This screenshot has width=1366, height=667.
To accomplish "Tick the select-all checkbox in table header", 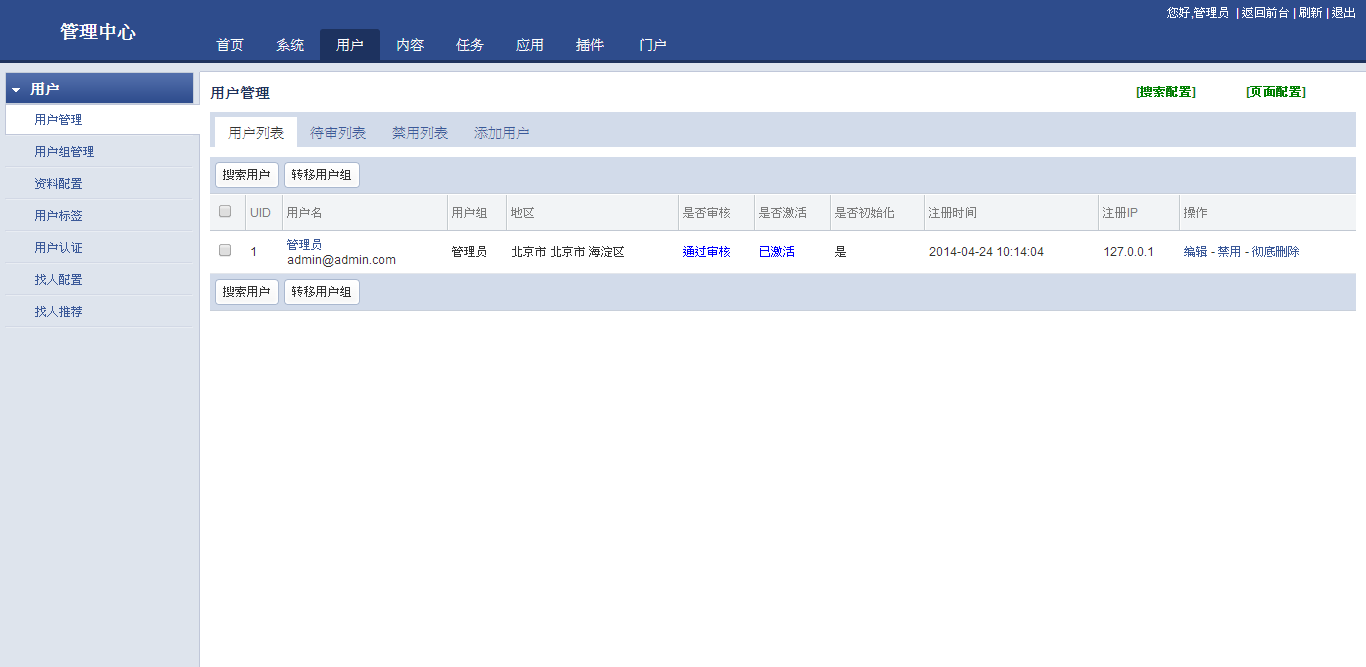I will pyautogui.click(x=225, y=212).
